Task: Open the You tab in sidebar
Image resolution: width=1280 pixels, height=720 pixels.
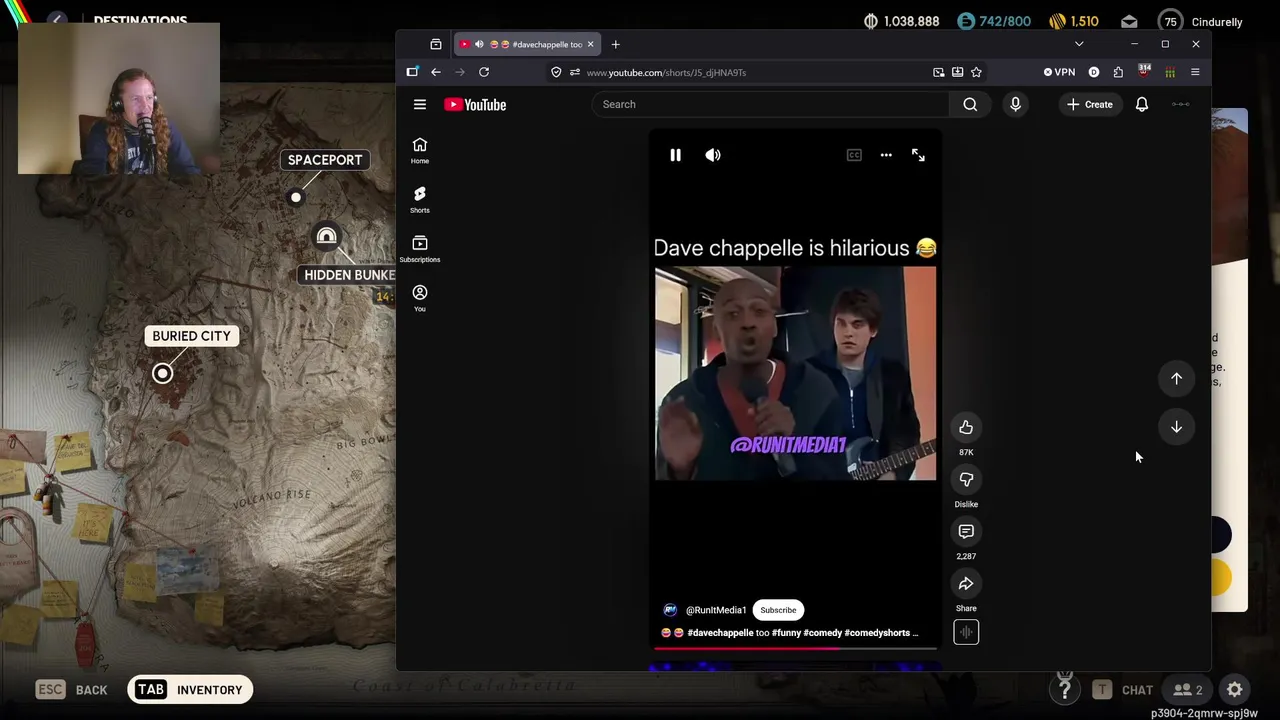Action: [420, 298]
